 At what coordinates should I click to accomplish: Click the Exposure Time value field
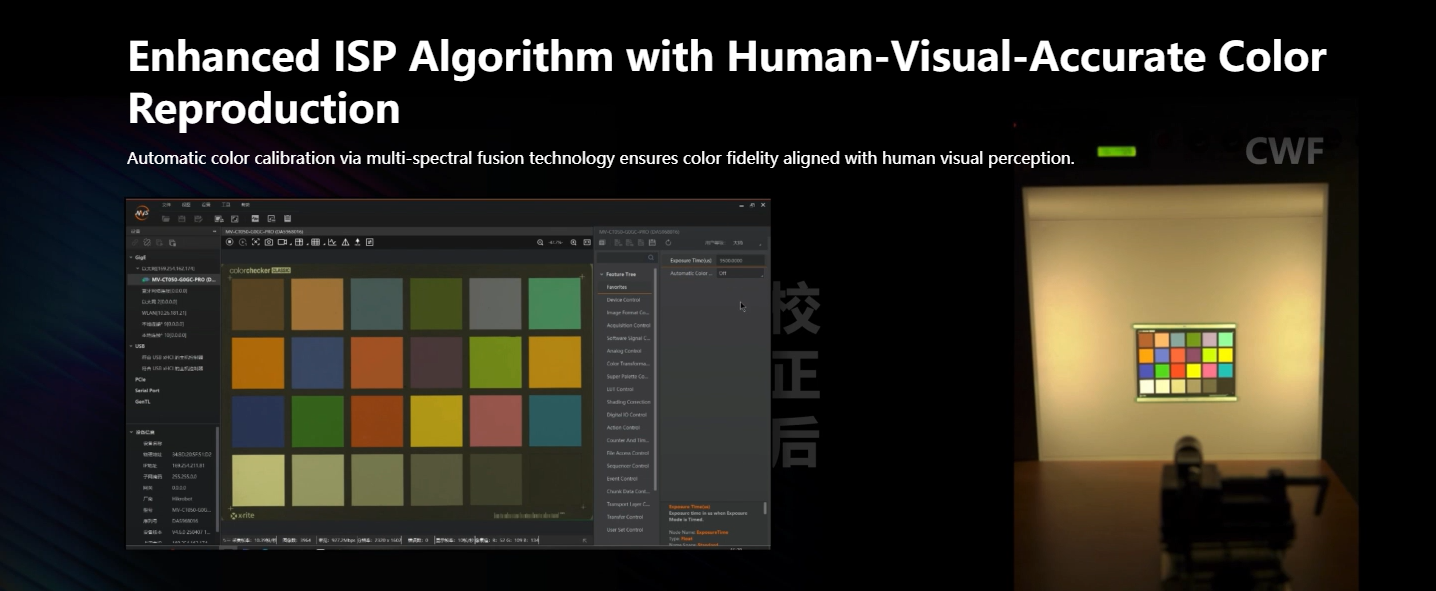[x=740, y=261]
